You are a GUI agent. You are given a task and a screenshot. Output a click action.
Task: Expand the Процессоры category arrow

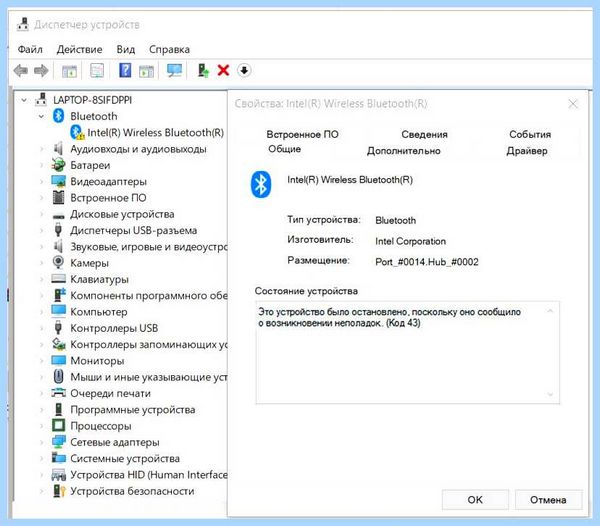(x=41, y=426)
